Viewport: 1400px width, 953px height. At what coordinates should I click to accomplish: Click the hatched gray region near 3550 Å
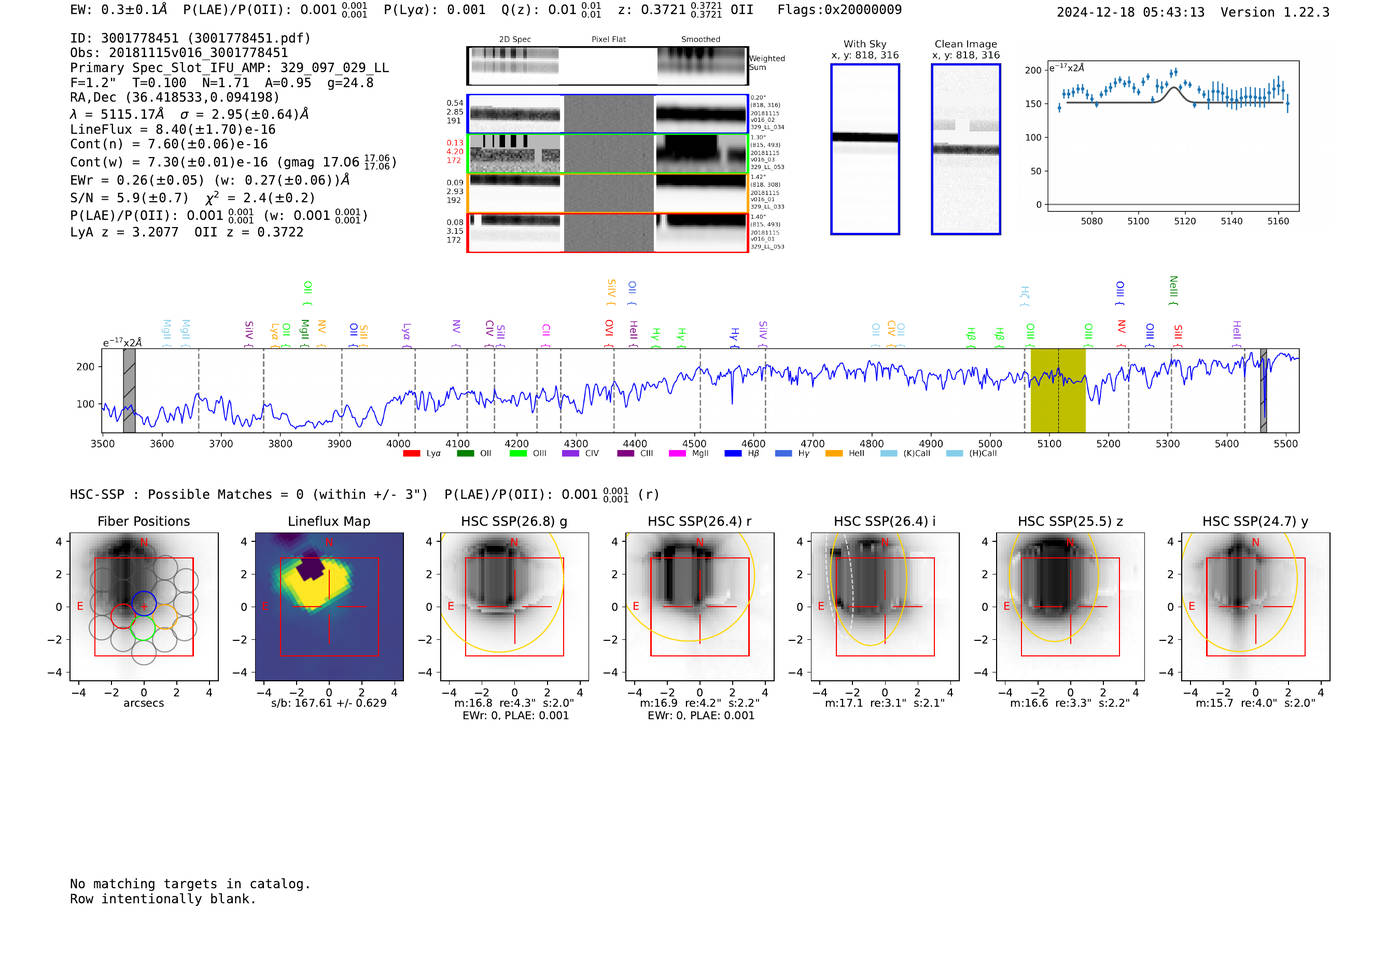coord(129,390)
